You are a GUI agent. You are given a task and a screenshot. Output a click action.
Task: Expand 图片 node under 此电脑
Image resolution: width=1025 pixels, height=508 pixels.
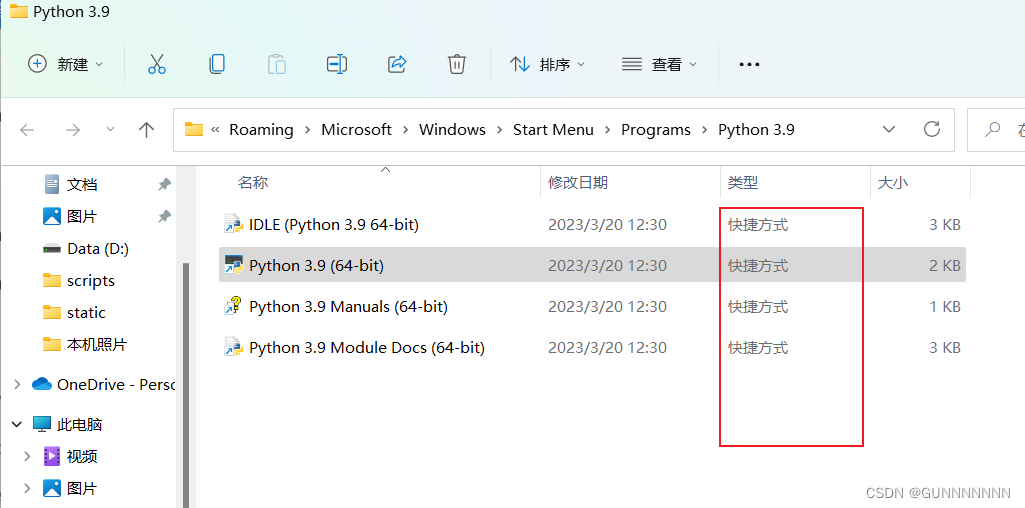(27, 488)
